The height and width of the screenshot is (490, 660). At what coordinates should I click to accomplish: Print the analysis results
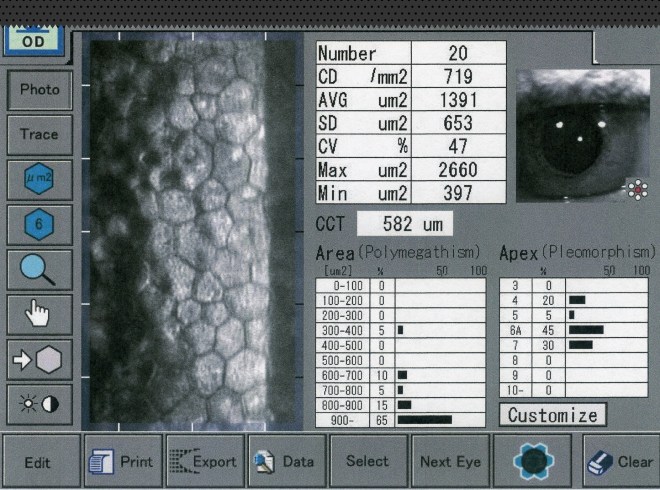(x=122, y=461)
